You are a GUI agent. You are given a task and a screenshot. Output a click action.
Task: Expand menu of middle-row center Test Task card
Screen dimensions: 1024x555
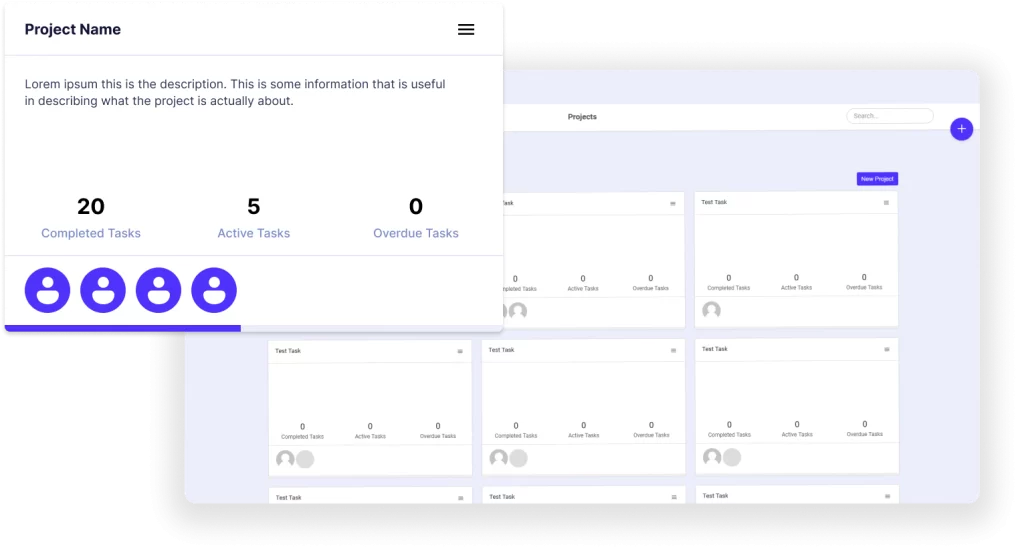tap(673, 350)
